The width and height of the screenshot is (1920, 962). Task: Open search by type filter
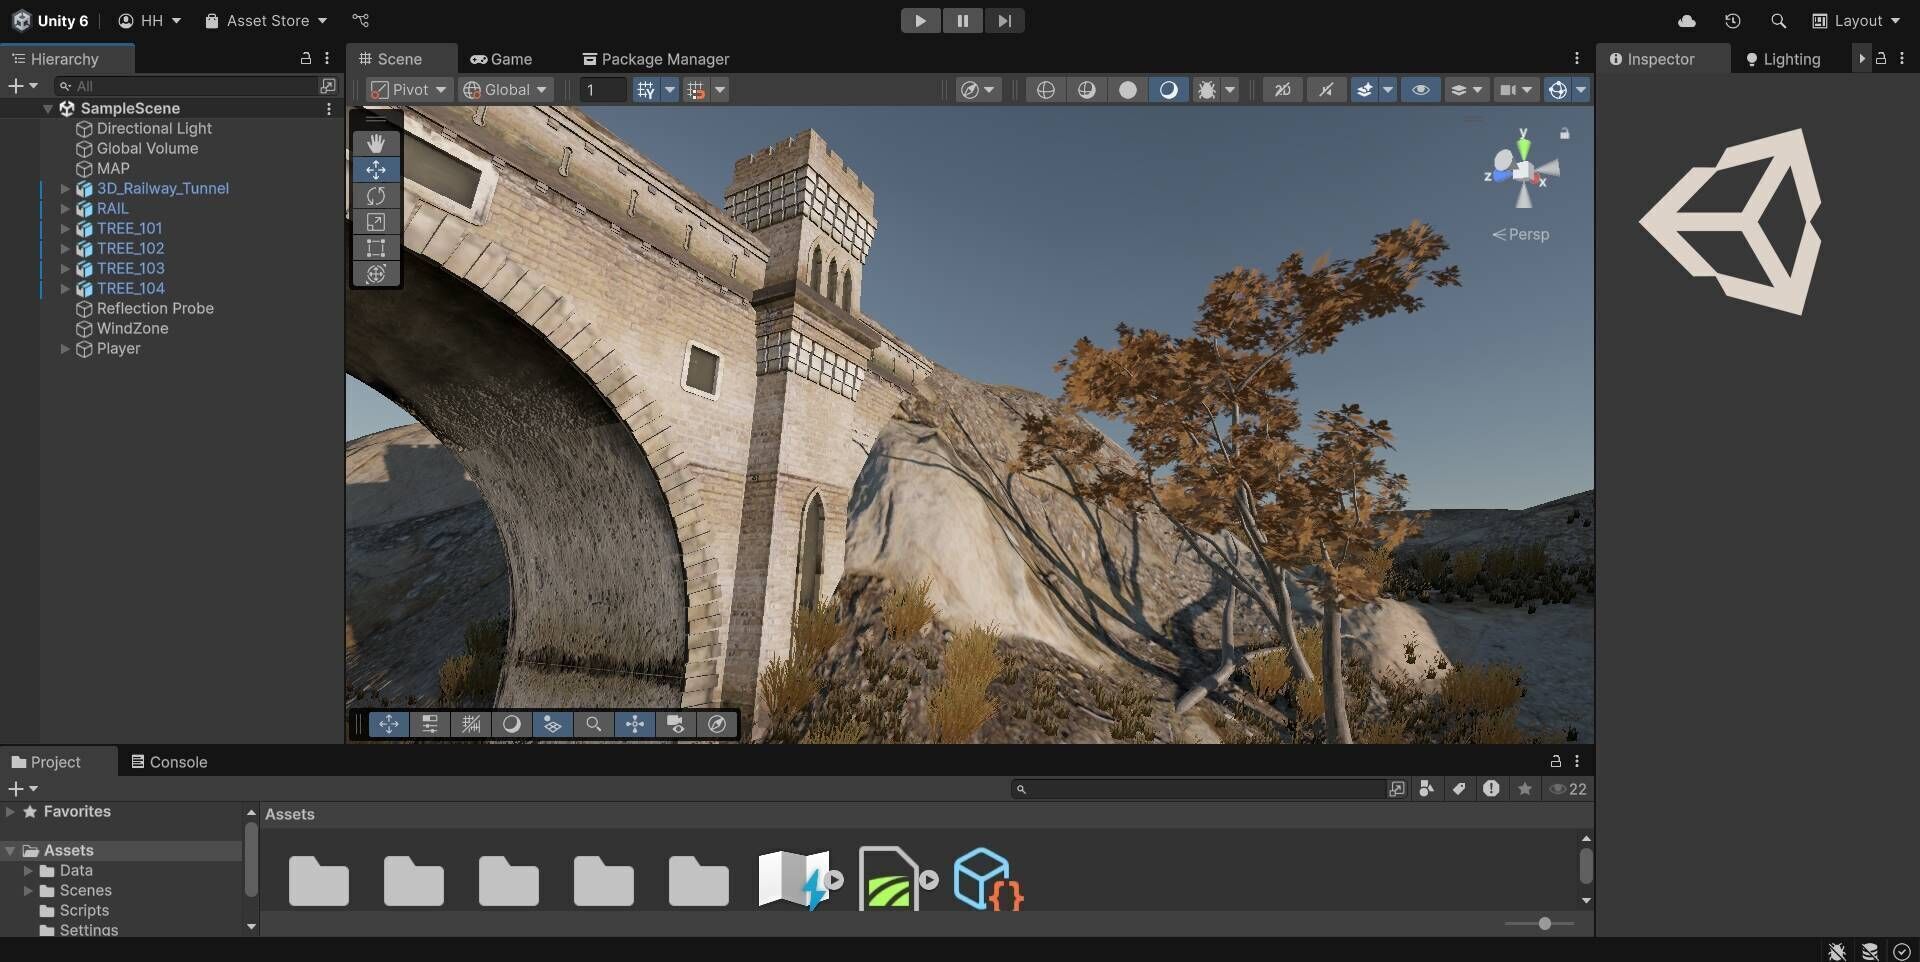(x=1427, y=789)
